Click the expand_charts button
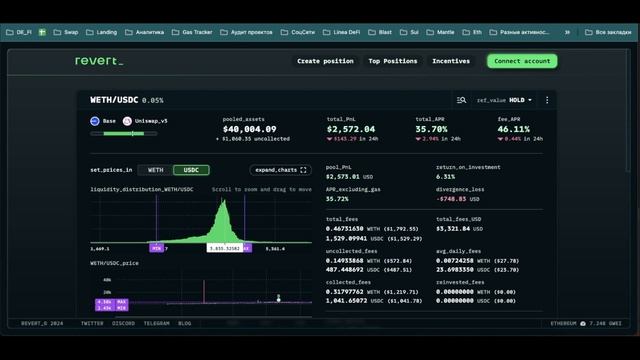Screen dimensions: 640x360 coord(280,170)
